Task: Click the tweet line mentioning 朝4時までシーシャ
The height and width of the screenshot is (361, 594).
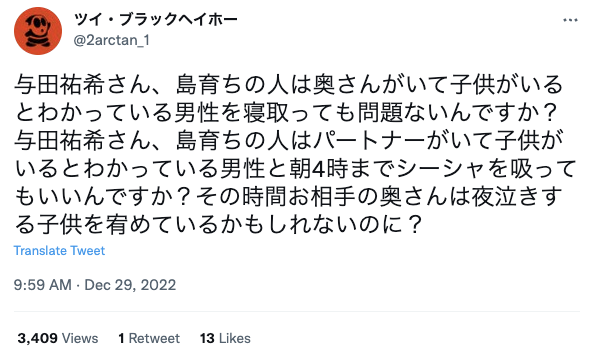Action: 295,169
